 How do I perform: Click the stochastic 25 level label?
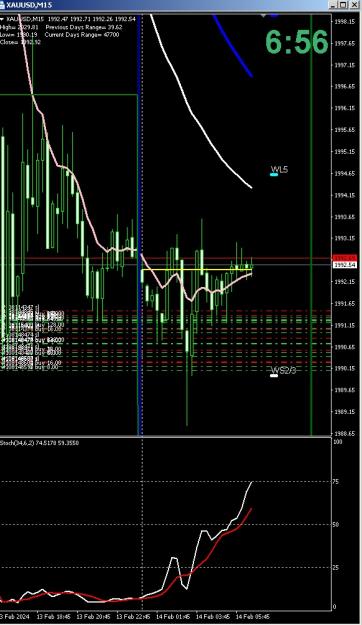(336, 568)
